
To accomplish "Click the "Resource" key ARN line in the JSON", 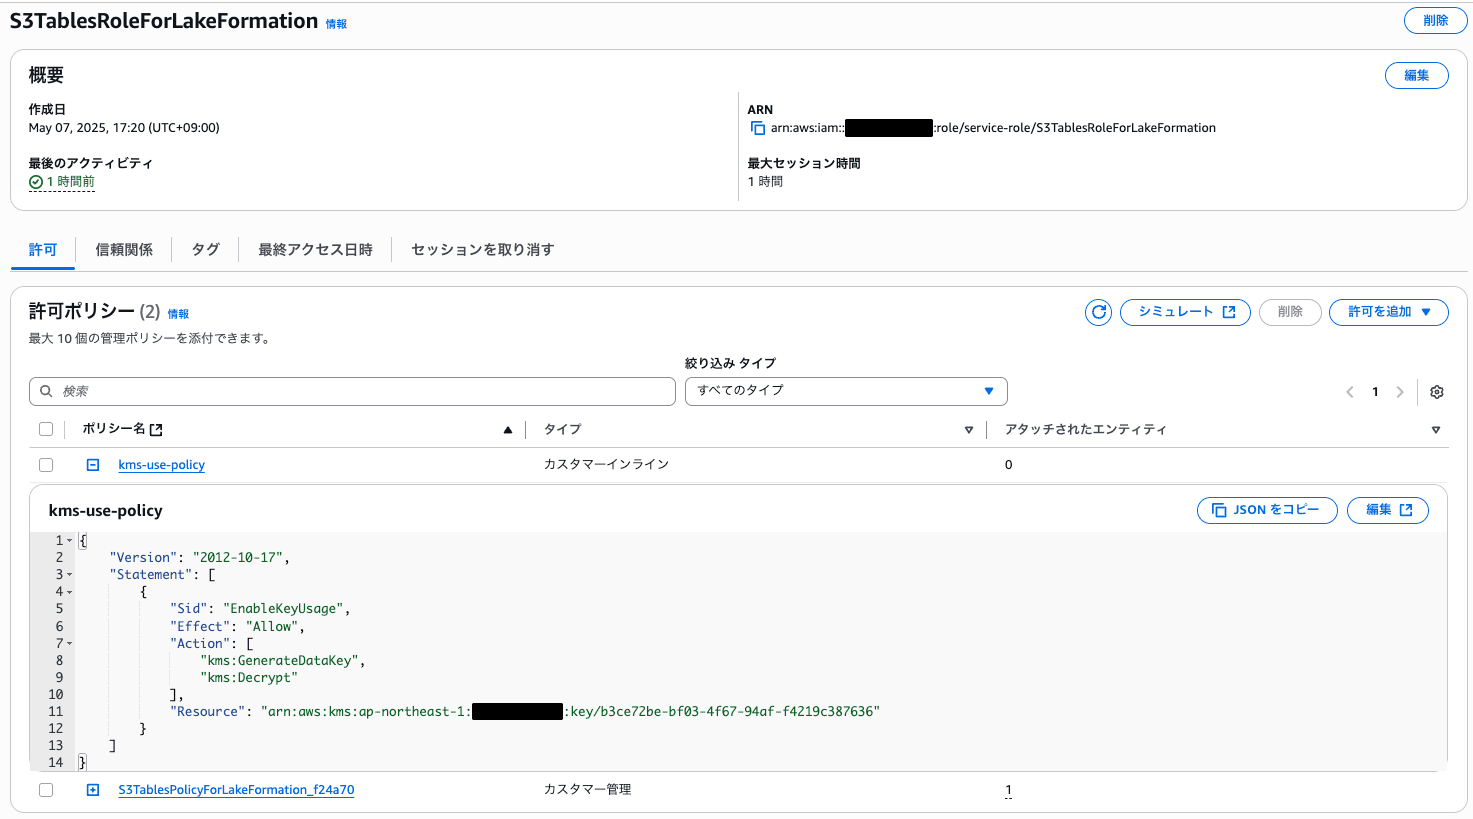I will (525, 711).
